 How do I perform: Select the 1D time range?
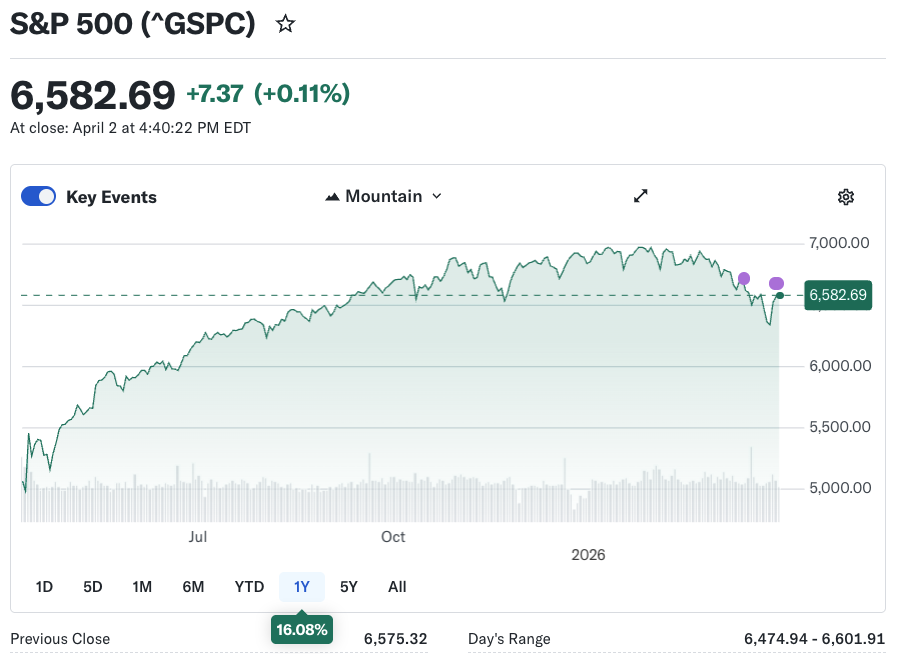tap(44, 587)
